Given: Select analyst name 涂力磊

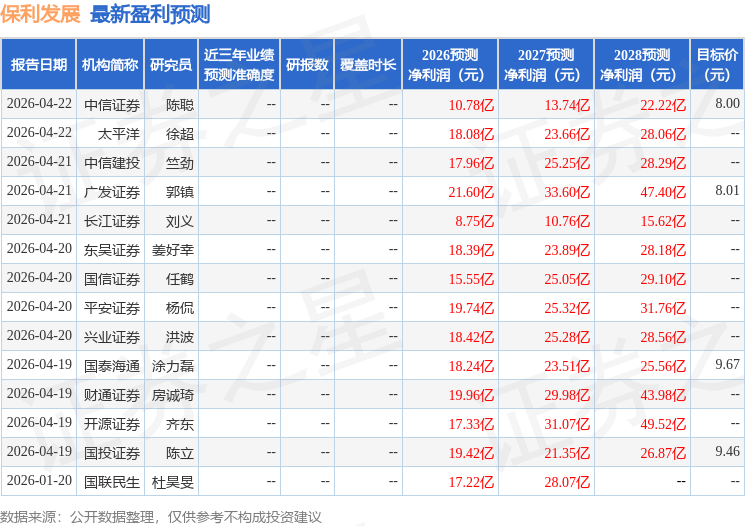Looking at the screenshot, I should 173,366.
